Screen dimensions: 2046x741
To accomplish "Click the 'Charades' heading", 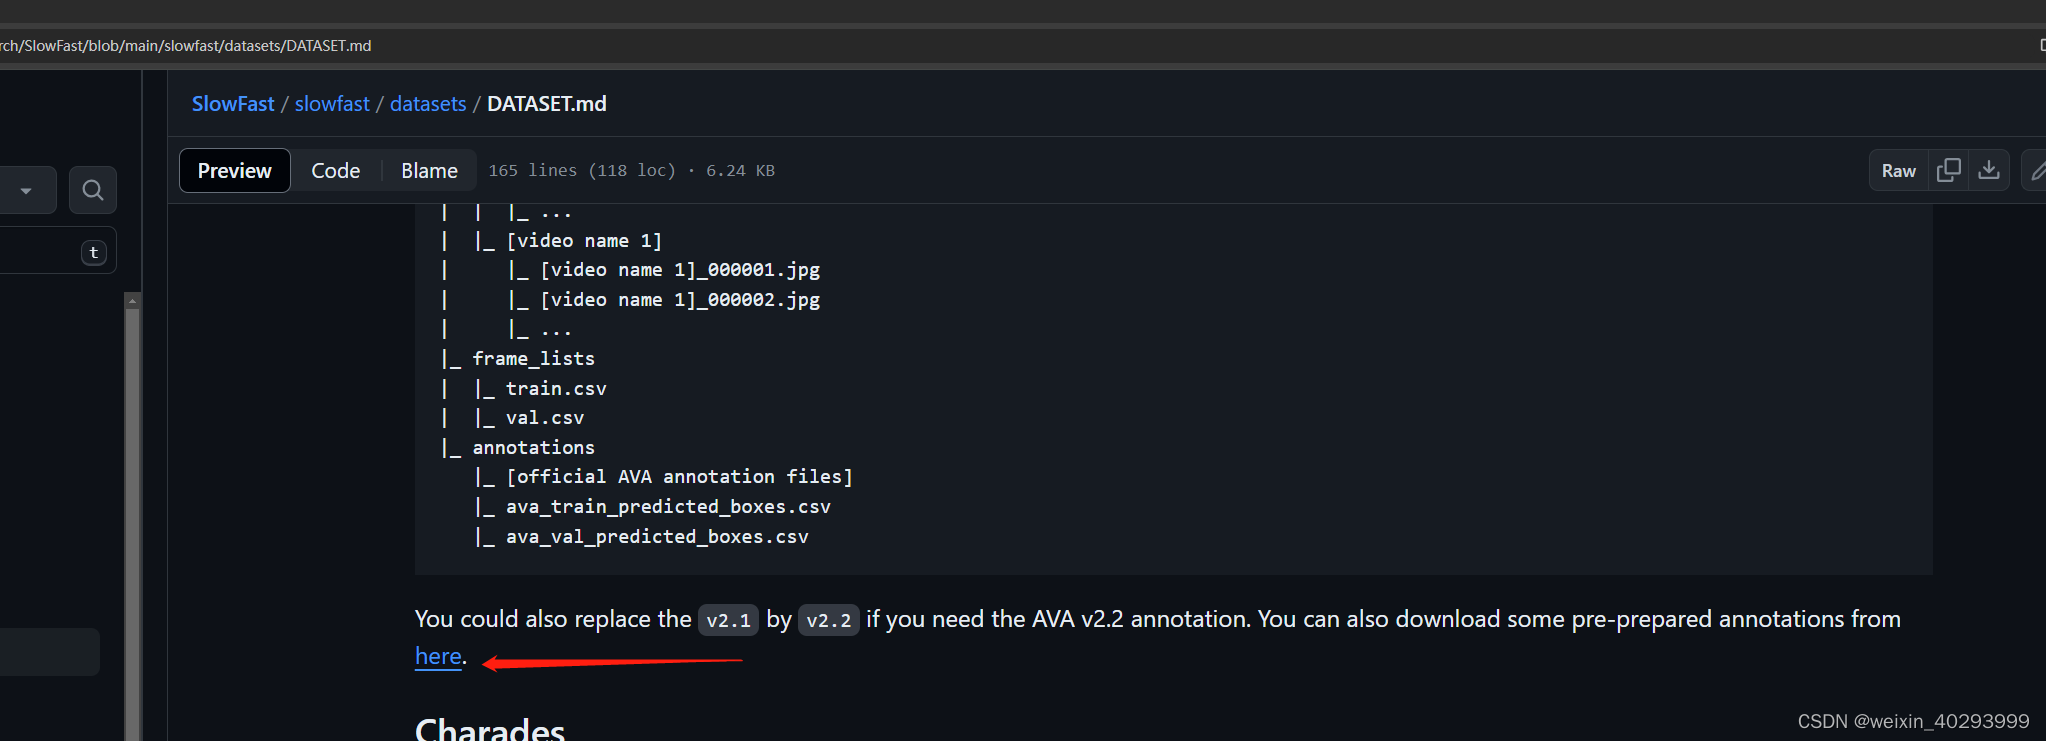I will [x=490, y=729].
